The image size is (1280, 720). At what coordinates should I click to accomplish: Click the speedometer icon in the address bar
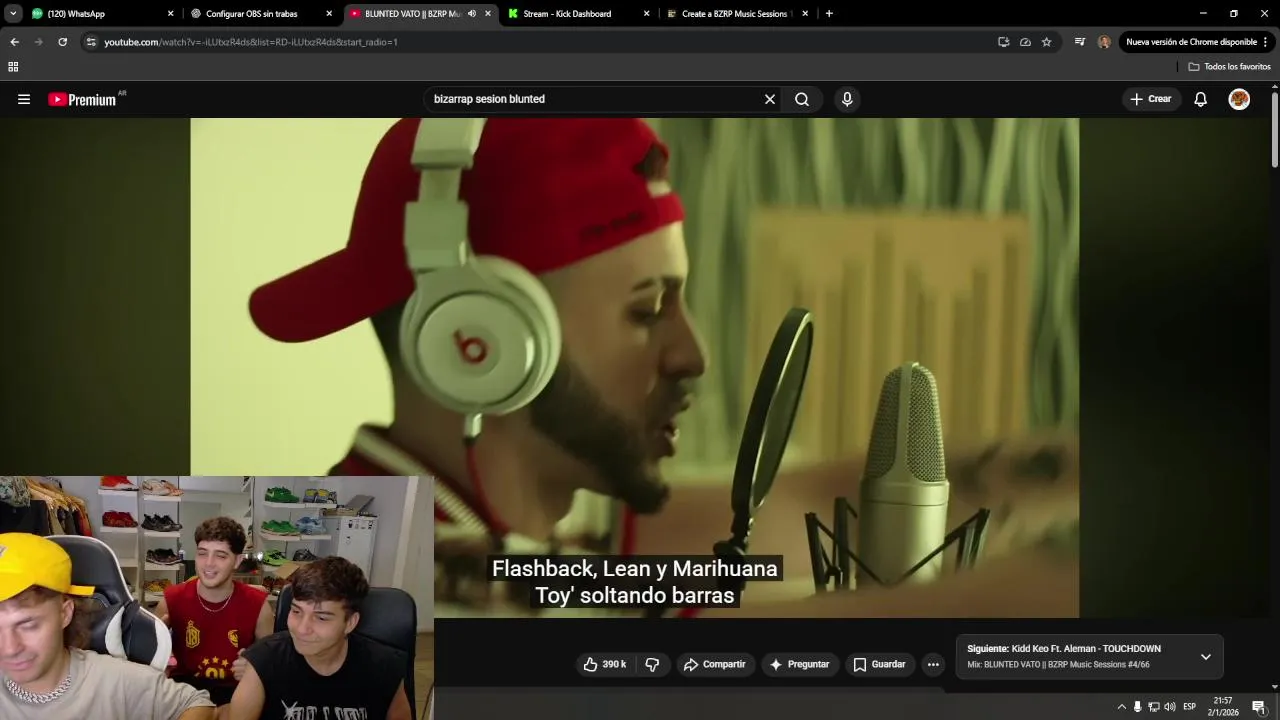(x=1025, y=42)
